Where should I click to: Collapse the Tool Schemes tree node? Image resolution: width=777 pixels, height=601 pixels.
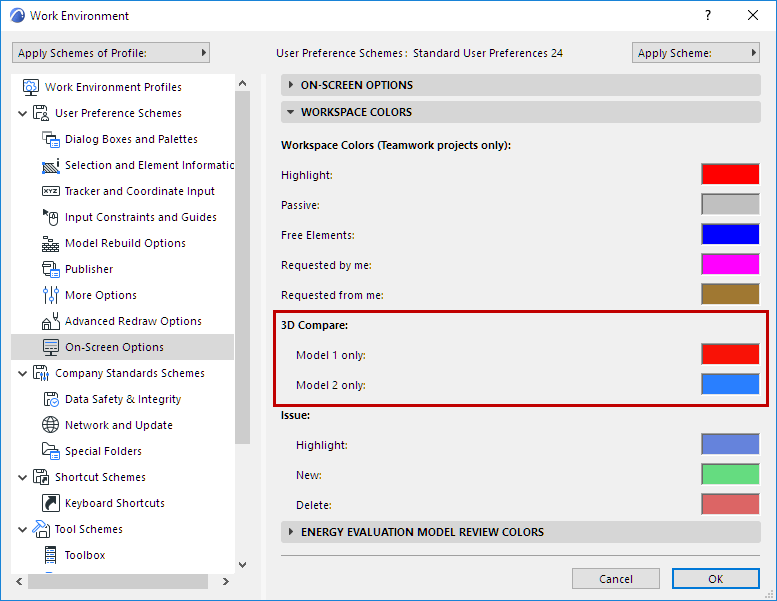click(x=22, y=530)
